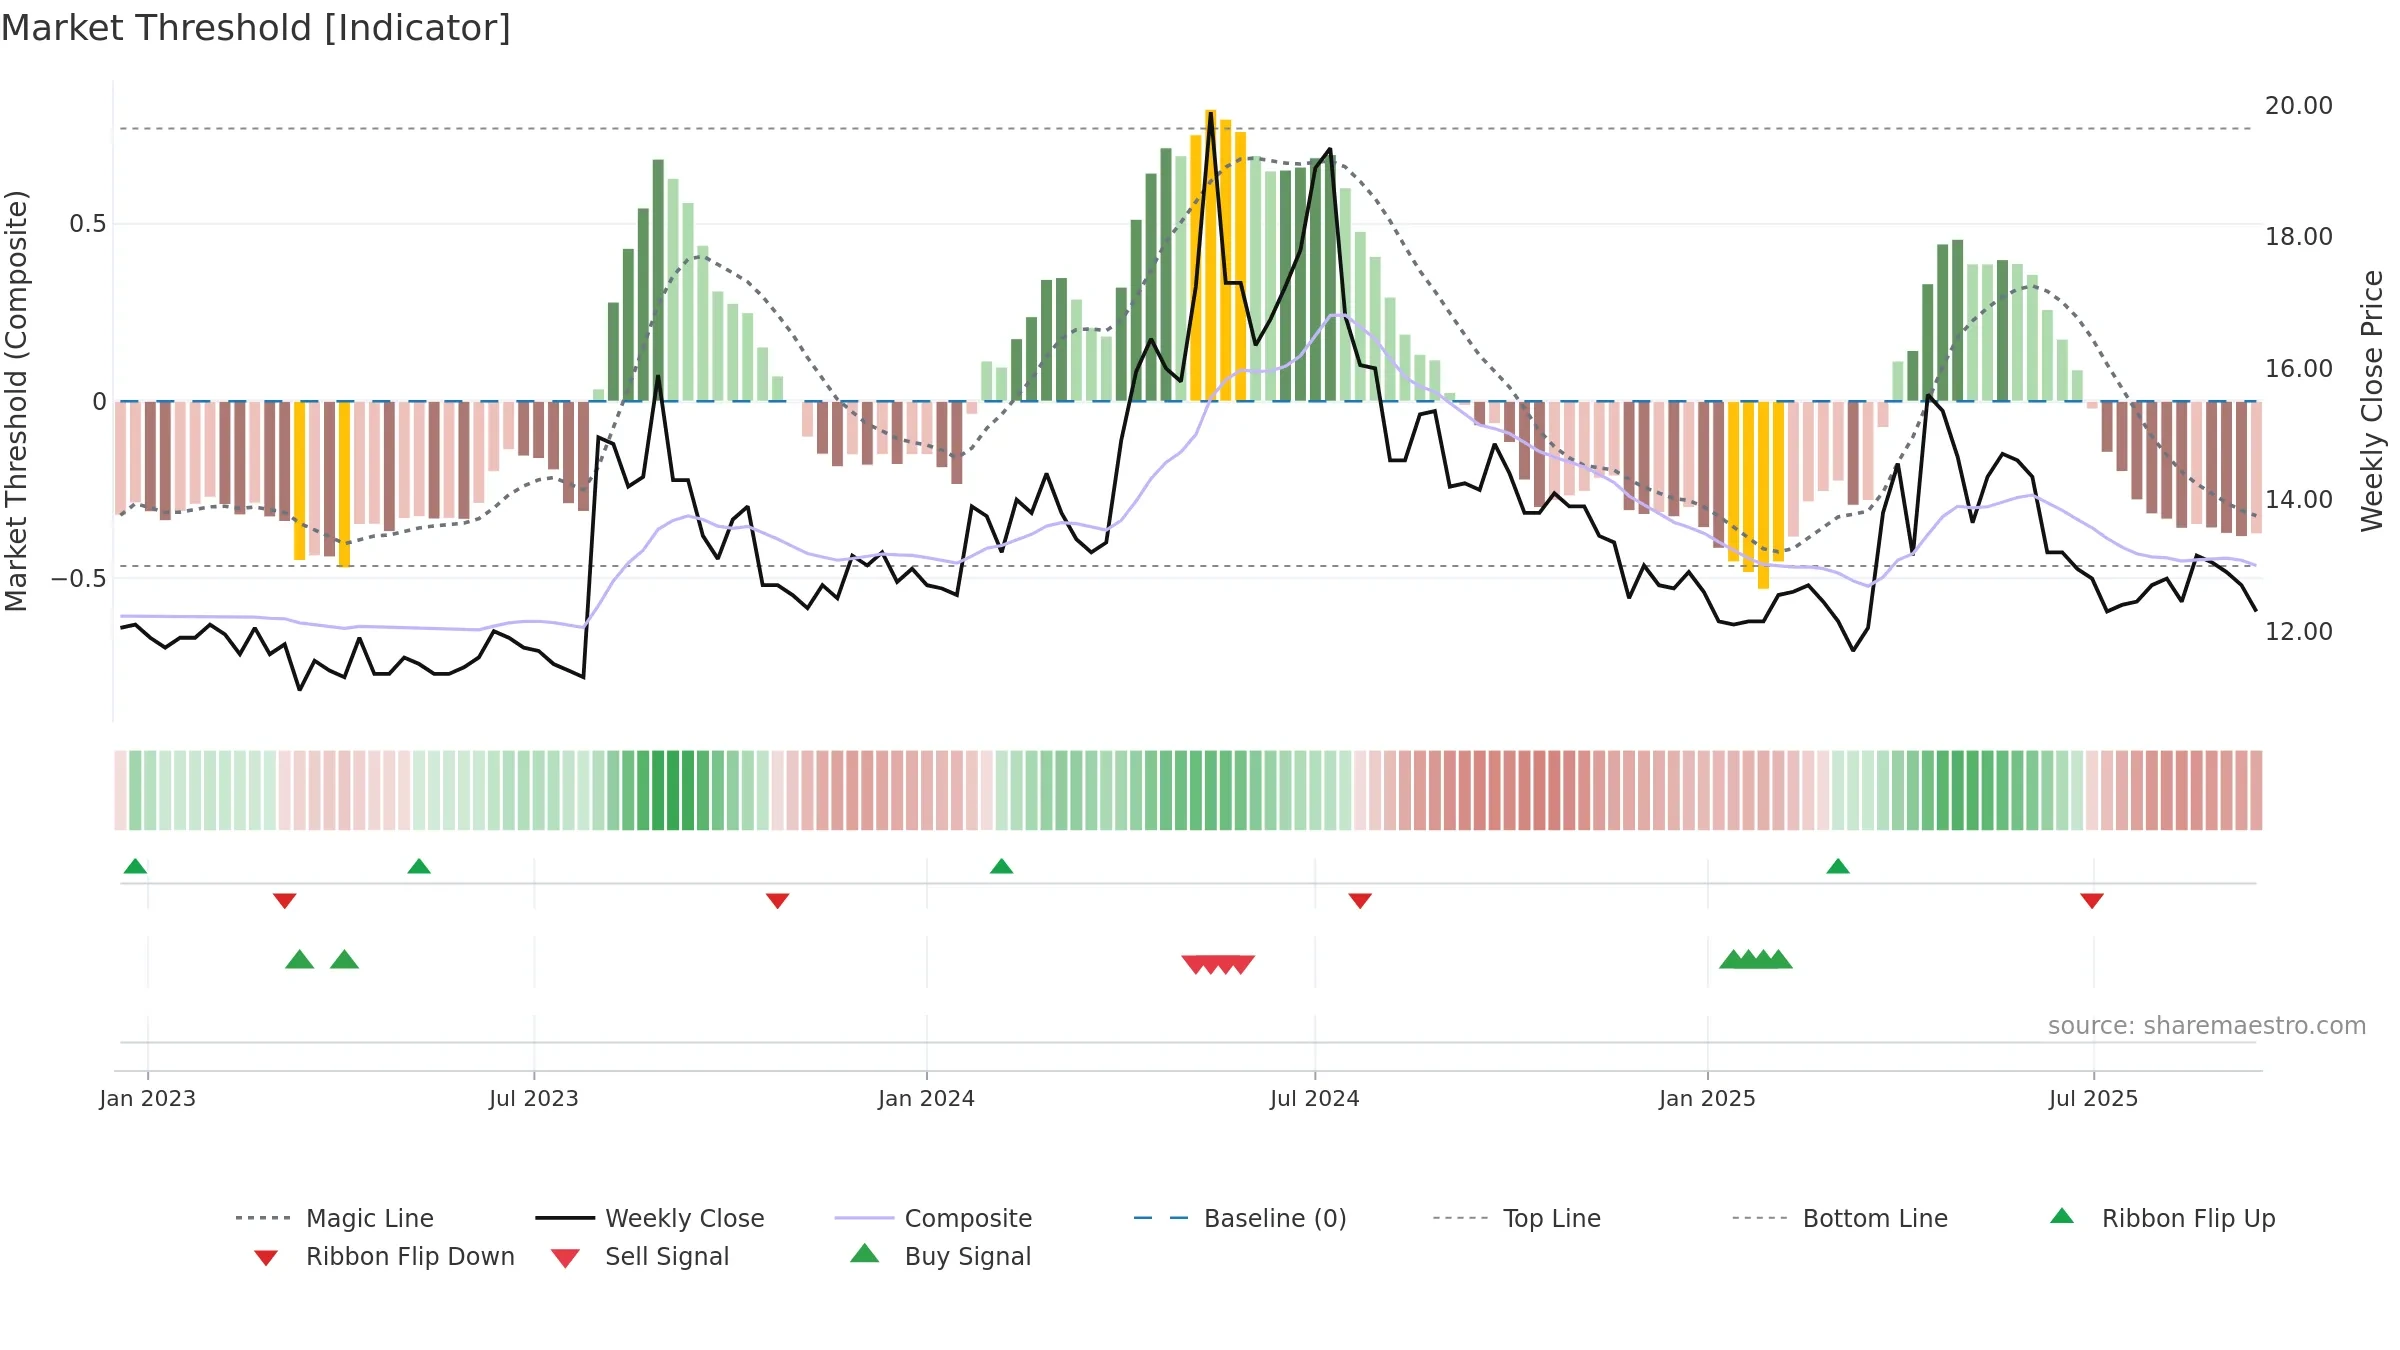This screenshot has height=1350, width=2400.
Task: Toggle the Ribbon Flip Down legend entry
Action: coord(383,1256)
